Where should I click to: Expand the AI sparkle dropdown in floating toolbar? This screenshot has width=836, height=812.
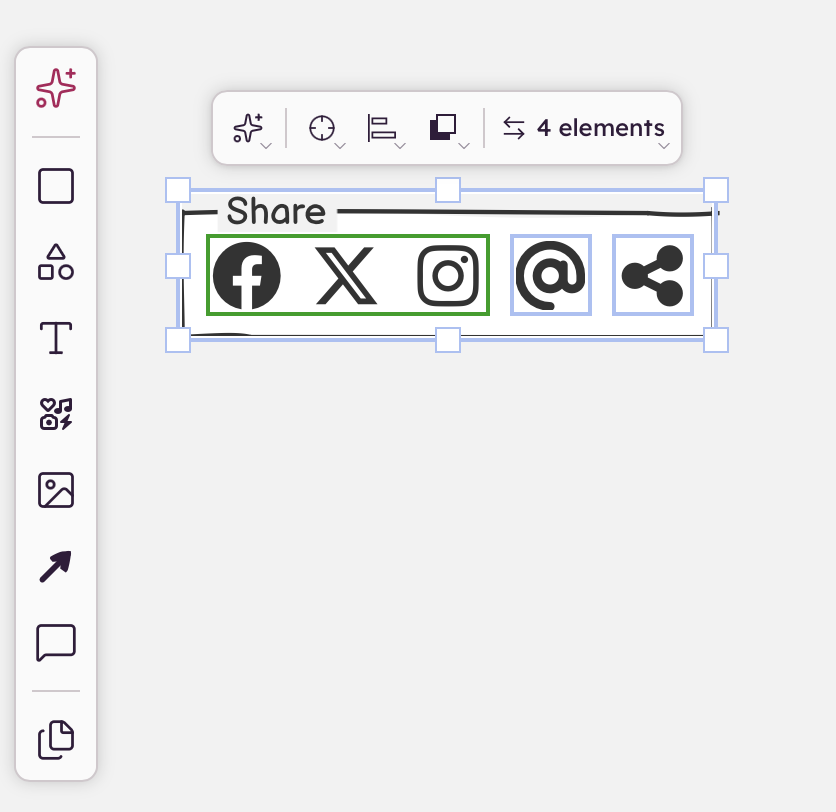tap(252, 128)
